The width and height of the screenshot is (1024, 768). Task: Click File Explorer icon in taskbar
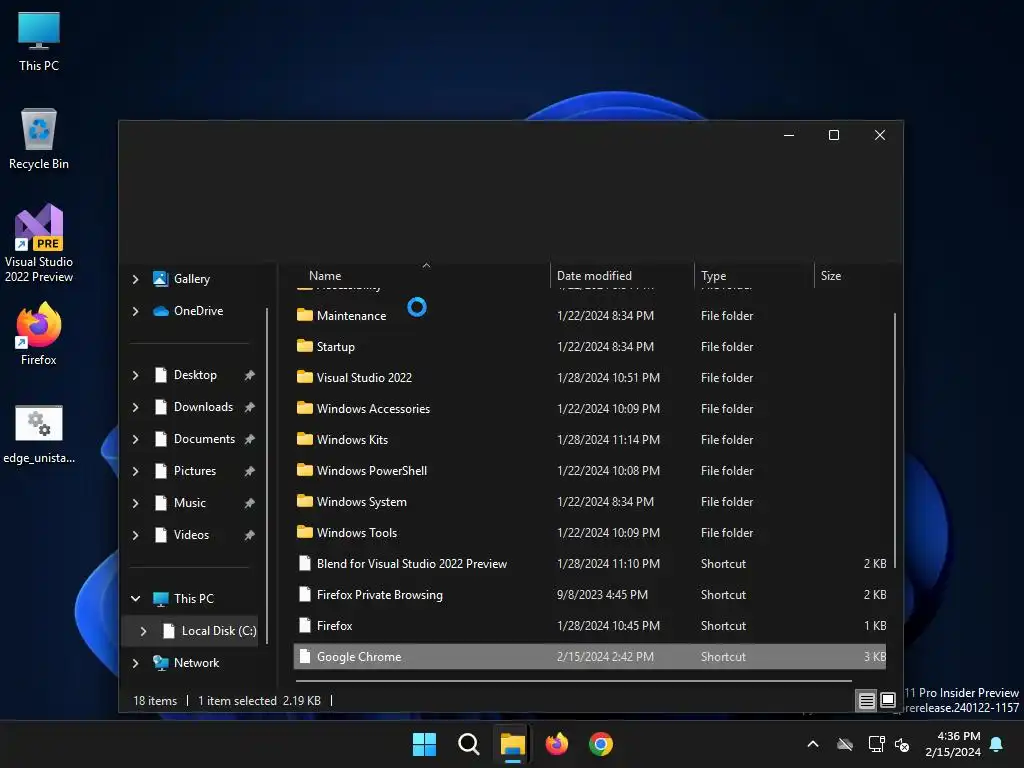pyautogui.click(x=513, y=744)
